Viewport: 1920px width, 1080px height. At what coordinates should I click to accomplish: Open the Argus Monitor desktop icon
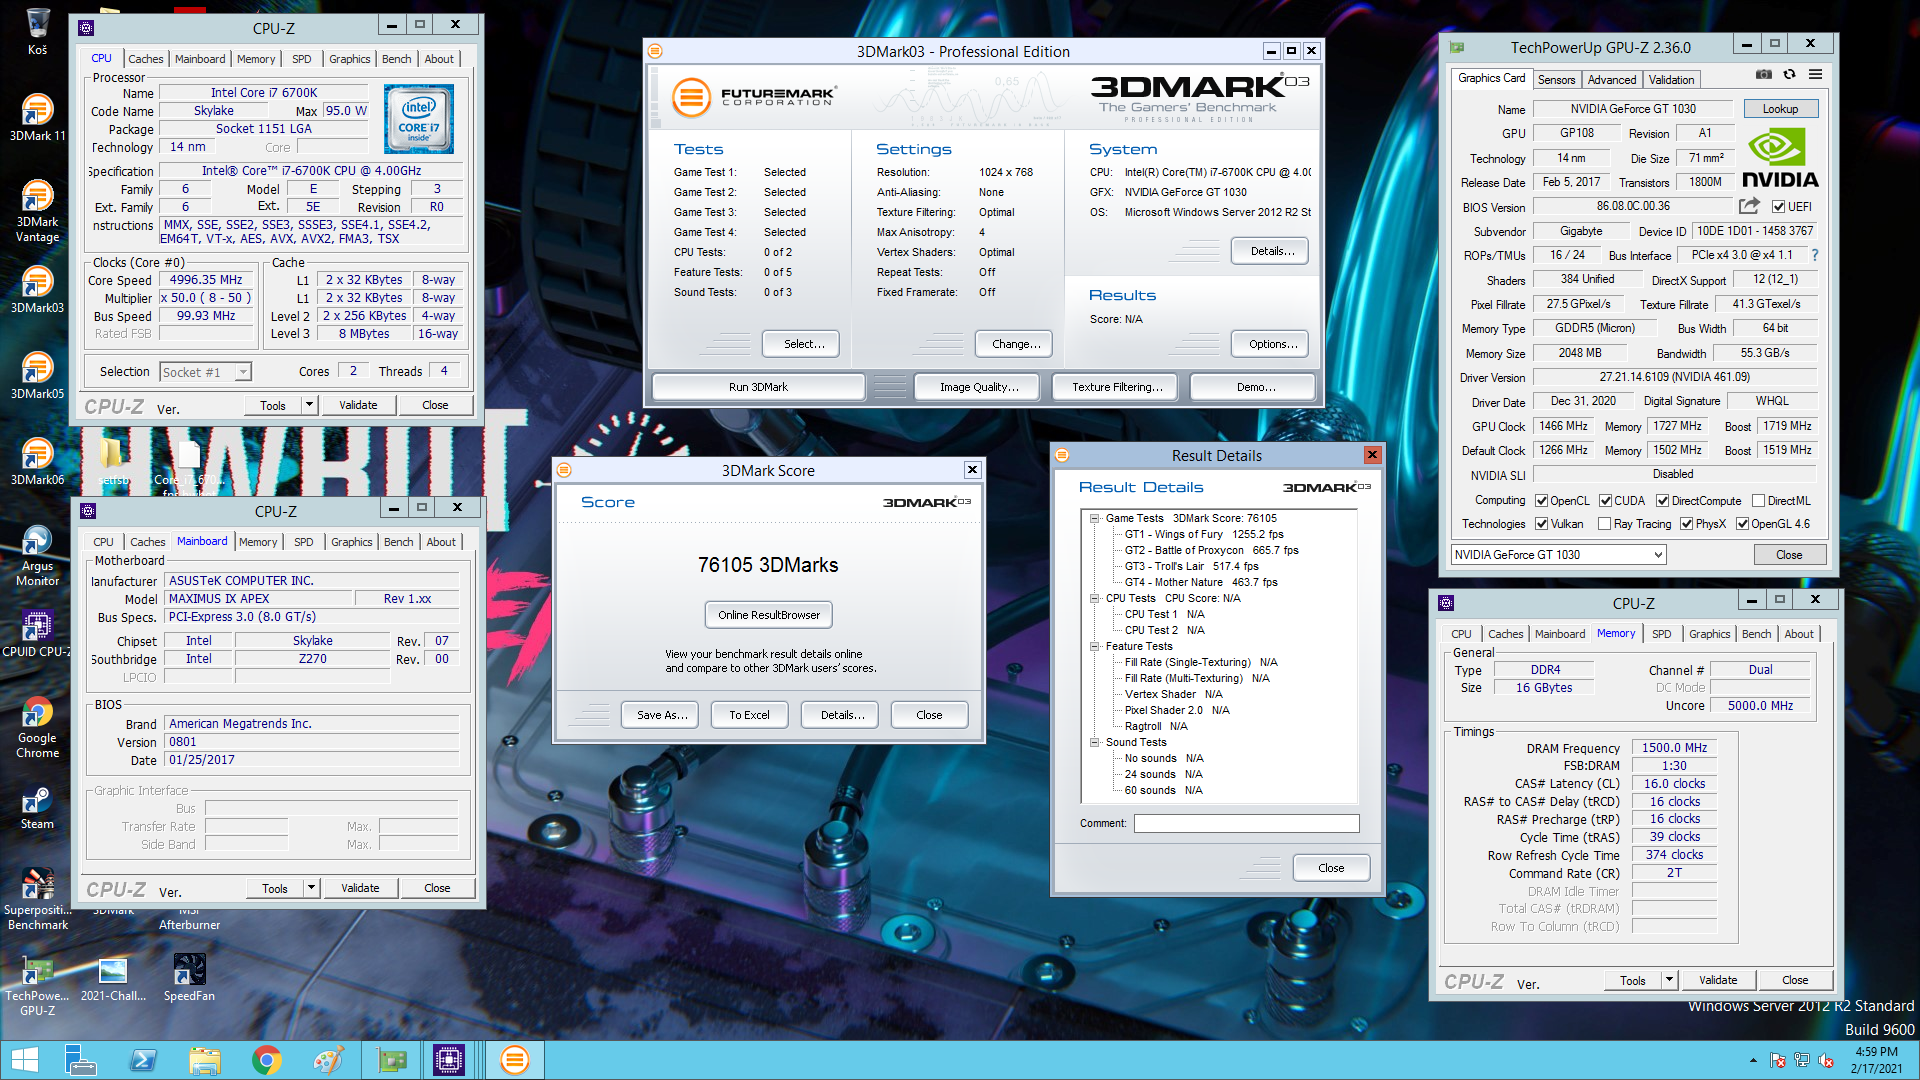(37, 556)
